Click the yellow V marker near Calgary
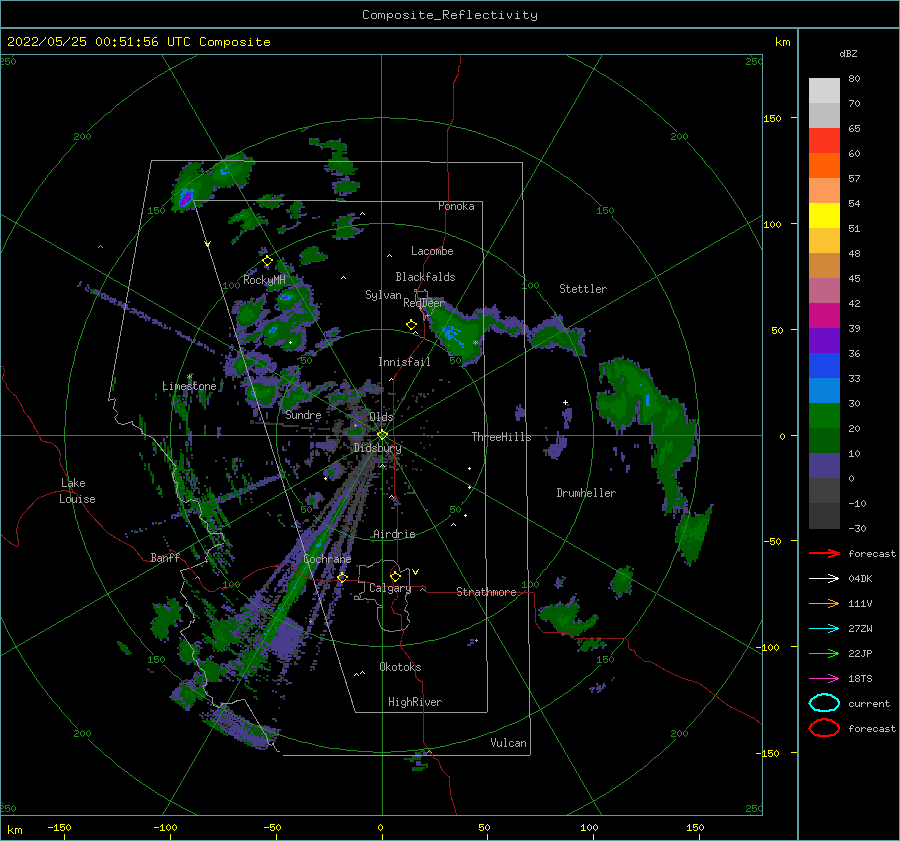This screenshot has height=841, width=900. (x=415, y=572)
